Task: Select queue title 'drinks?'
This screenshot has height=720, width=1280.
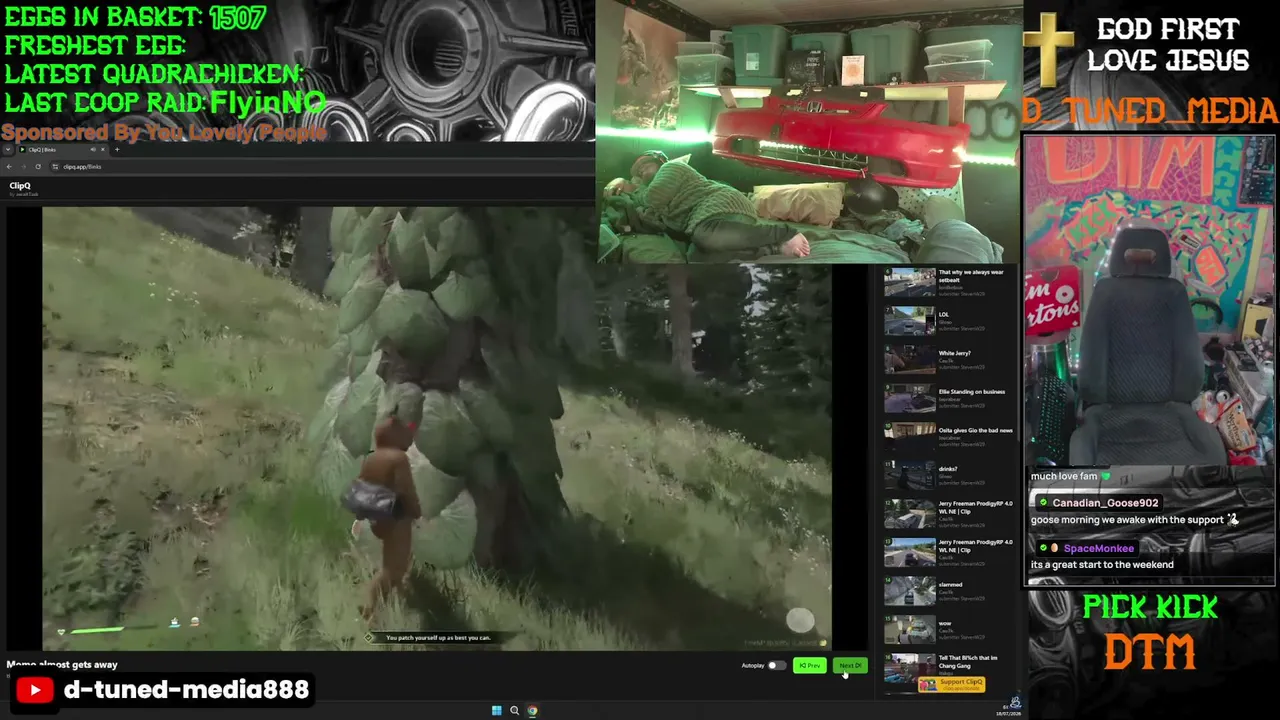Action: (948, 469)
